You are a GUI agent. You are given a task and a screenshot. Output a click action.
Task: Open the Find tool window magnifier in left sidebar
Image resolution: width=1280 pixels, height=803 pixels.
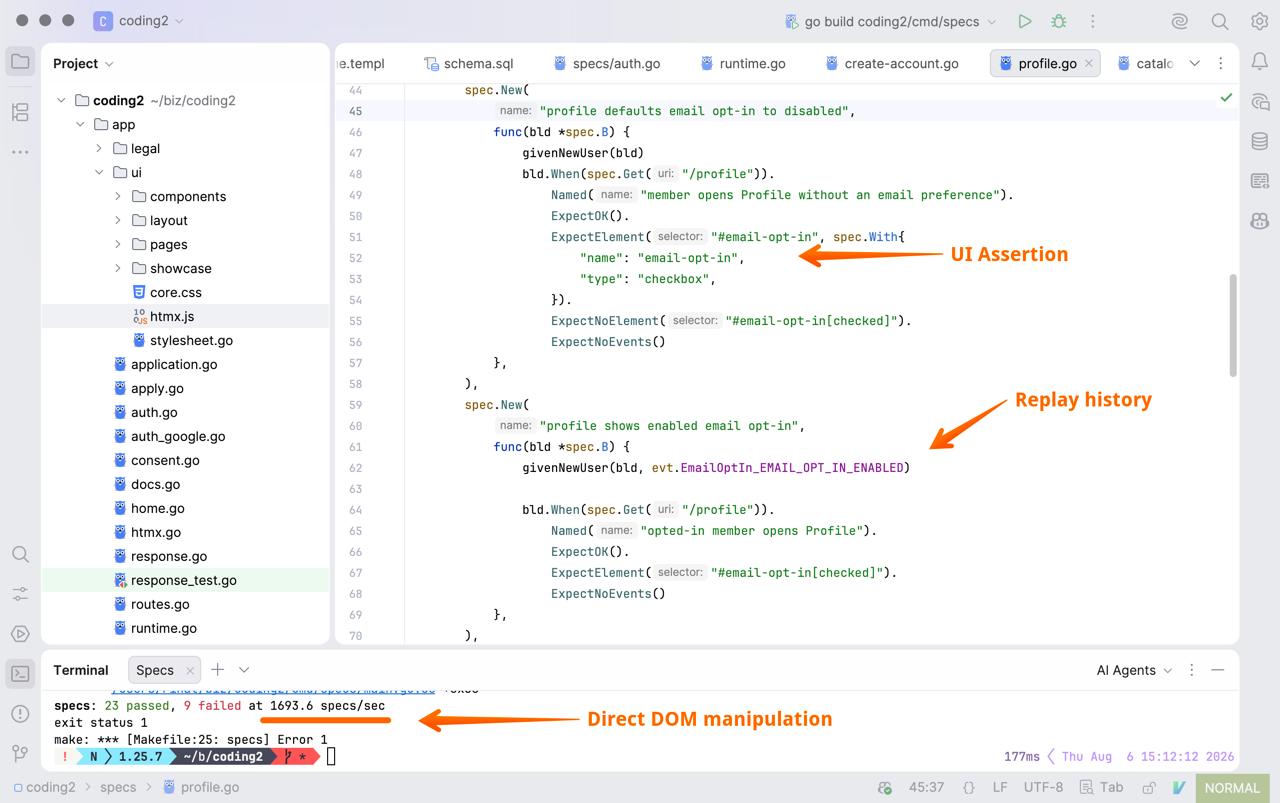coord(20,554)
